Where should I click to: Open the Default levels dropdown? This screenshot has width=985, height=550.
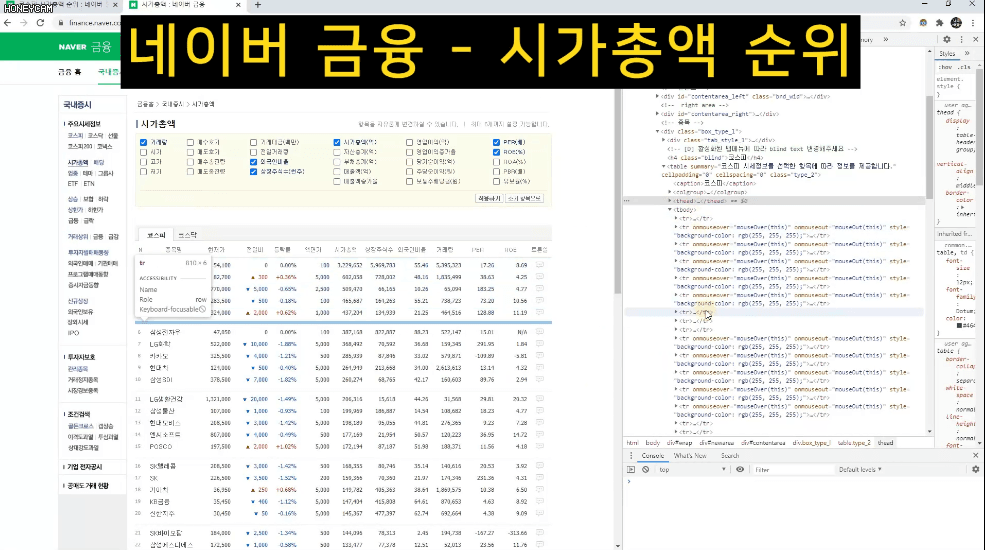[860, 470]
